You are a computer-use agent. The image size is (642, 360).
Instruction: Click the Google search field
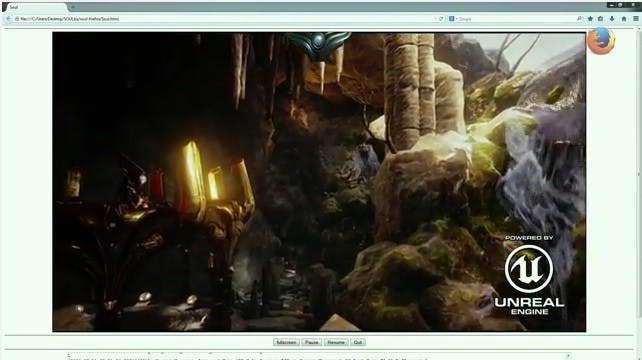click(516, 19)
